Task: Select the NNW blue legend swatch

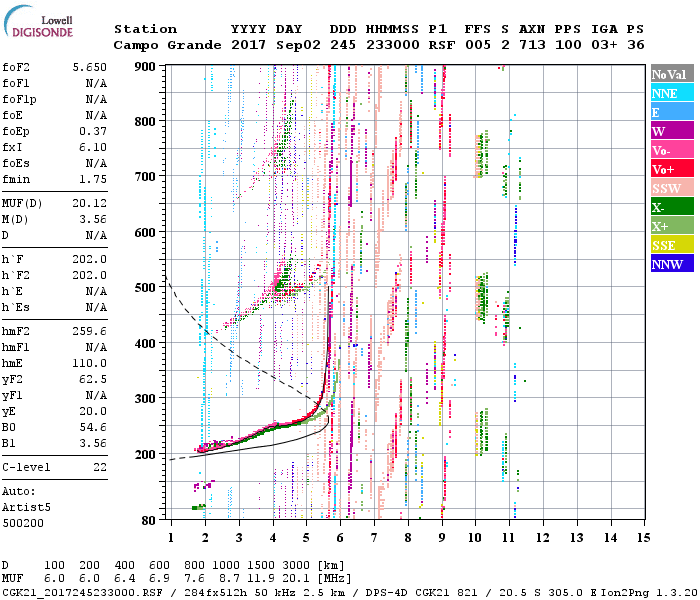Action: coord(670,265)
